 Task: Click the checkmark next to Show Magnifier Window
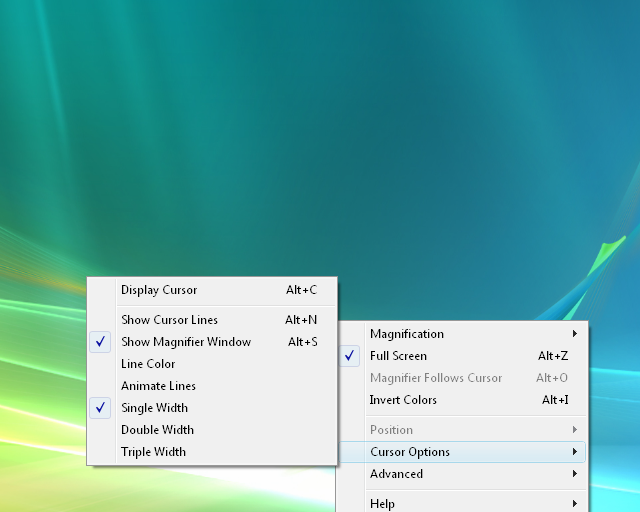click(101, 342)
